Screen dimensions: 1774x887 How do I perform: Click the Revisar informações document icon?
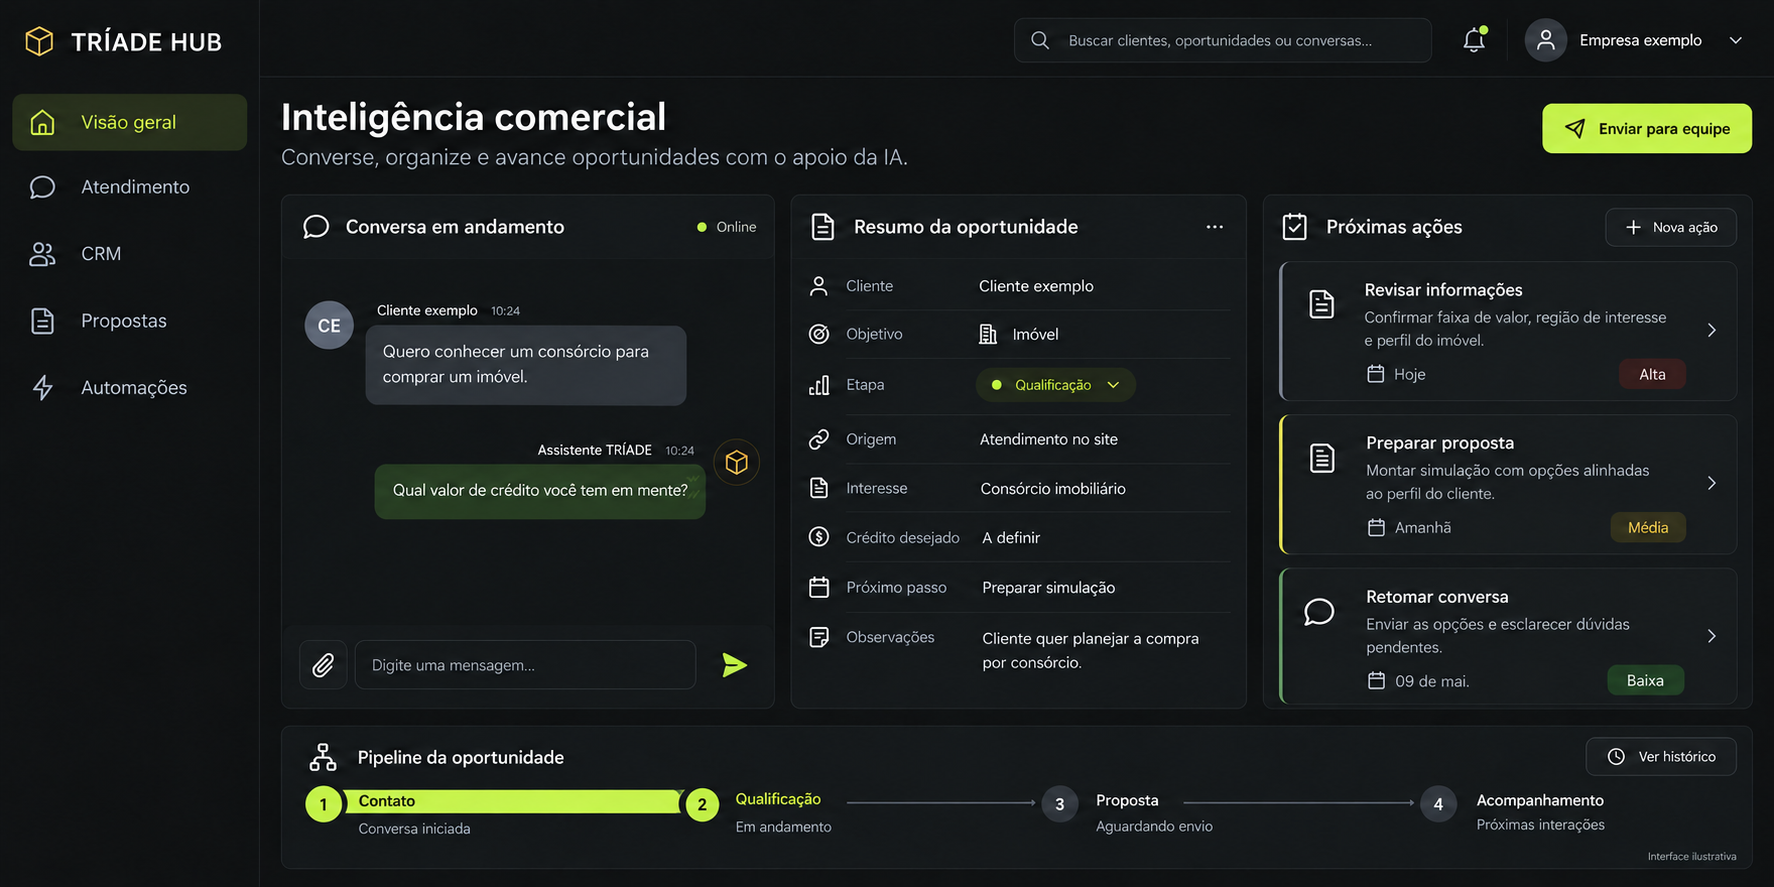(1322, 304)
